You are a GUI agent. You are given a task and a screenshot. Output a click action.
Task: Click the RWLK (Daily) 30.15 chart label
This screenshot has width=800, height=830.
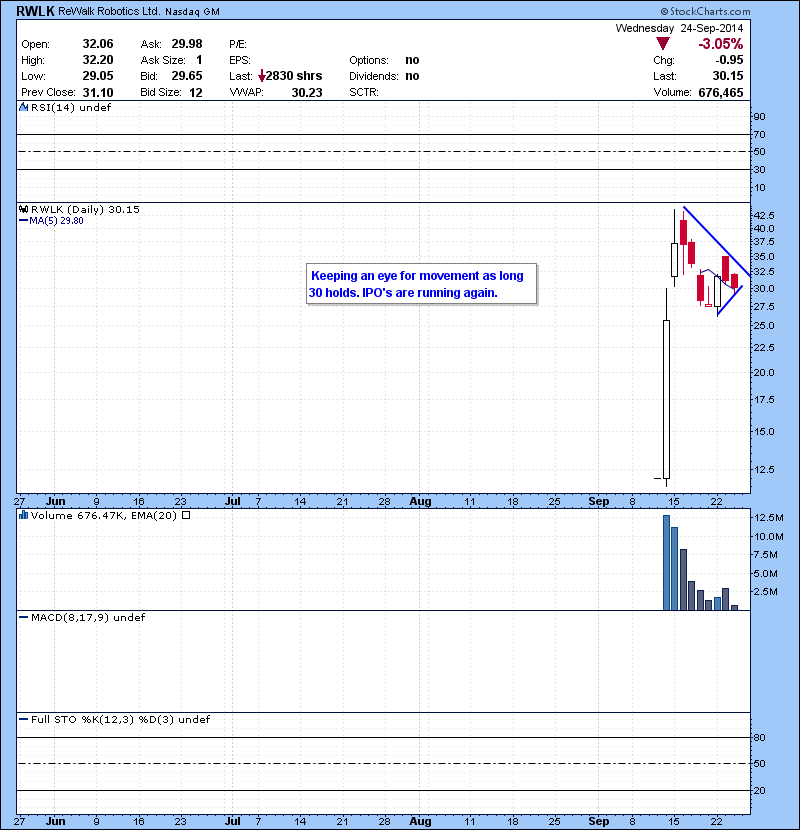click(x=85, y=209)
